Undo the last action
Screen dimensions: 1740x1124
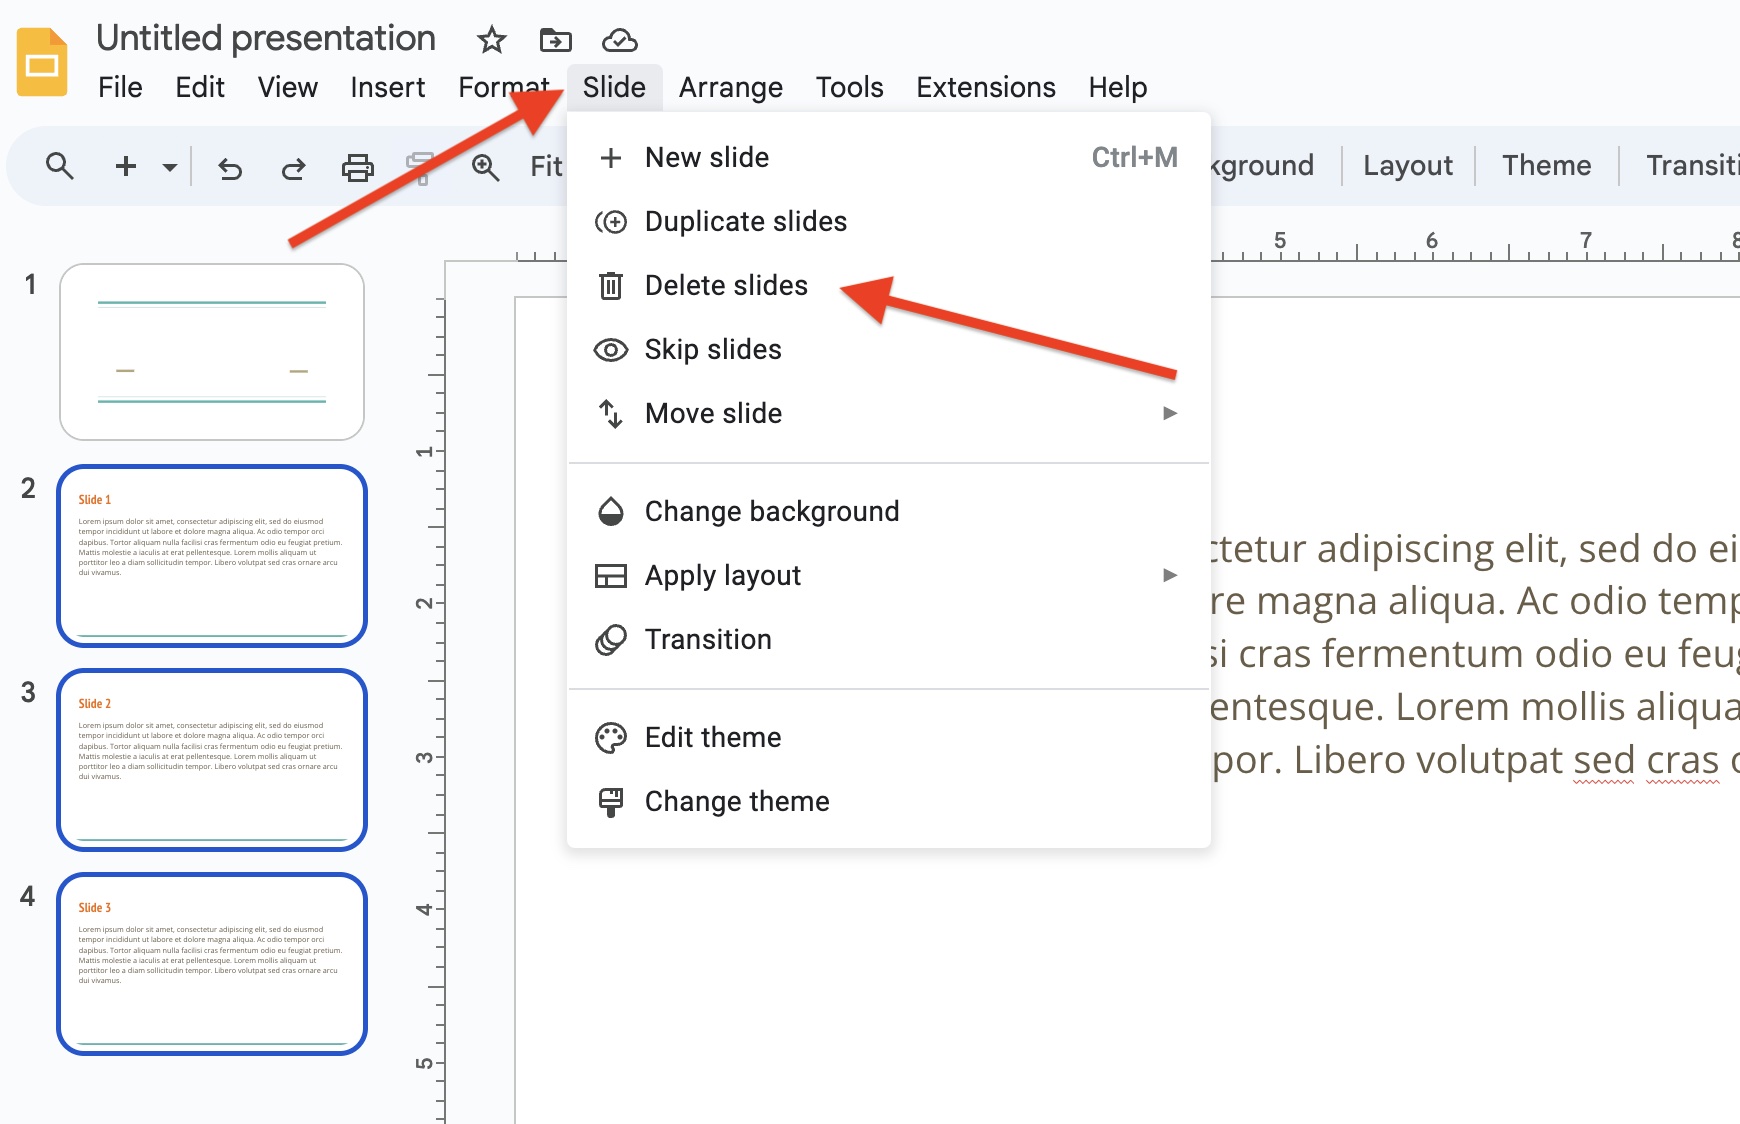[229, 168]
